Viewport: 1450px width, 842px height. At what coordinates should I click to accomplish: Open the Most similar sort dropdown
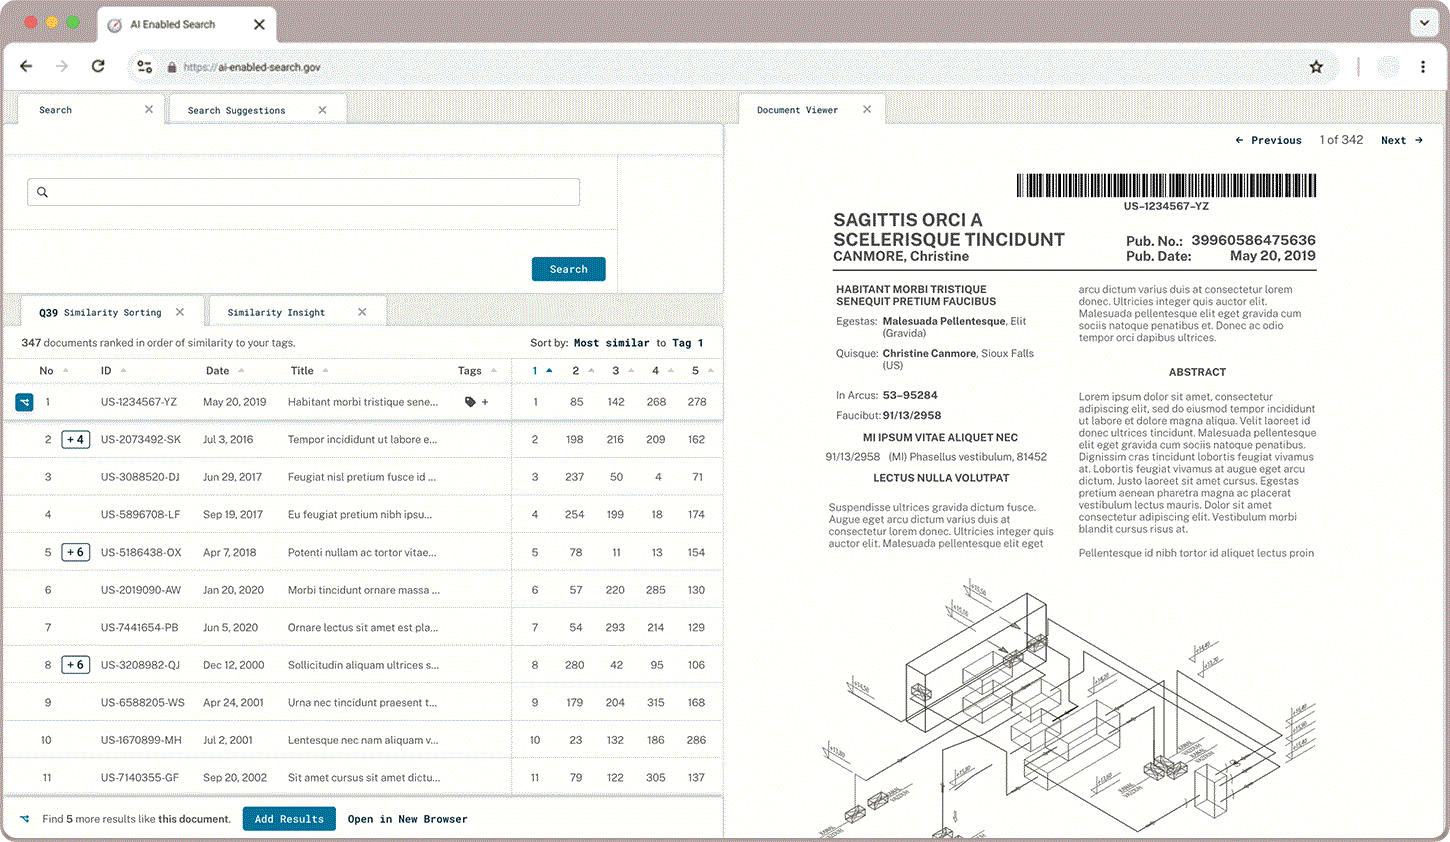[x=611, y=343]
